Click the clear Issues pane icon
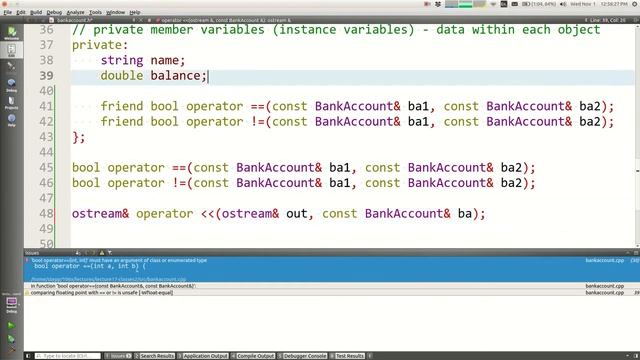 click(78, 253)
